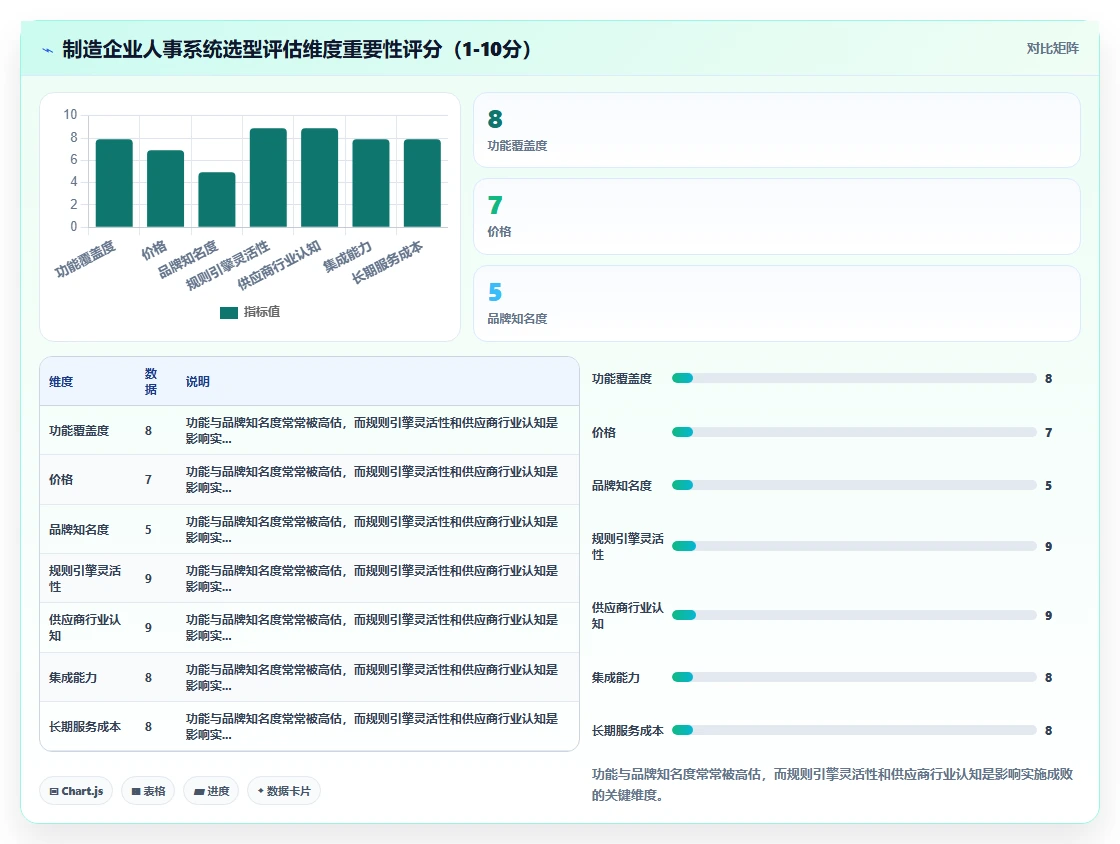Click the 功能覆盖度 bar in the chart
1120x844 pixels.
coord(114,183)
